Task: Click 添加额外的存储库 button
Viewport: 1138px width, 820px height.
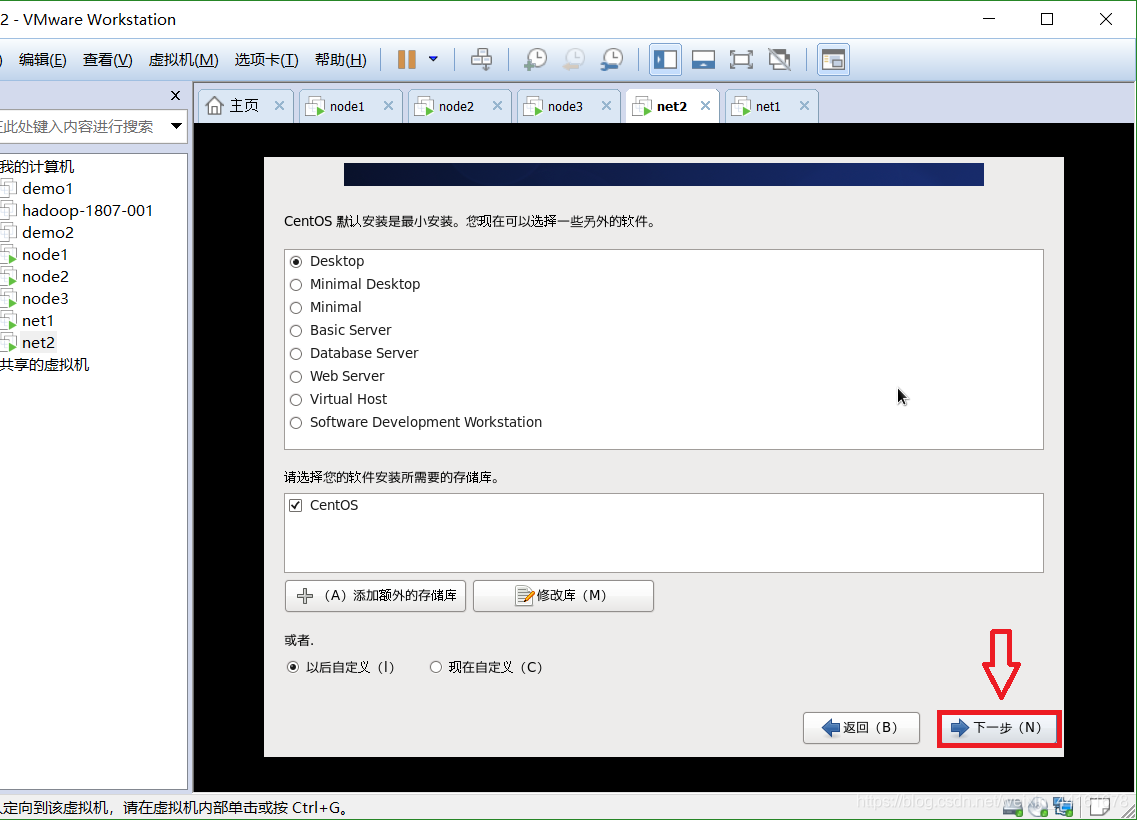Action: point(375,596)
